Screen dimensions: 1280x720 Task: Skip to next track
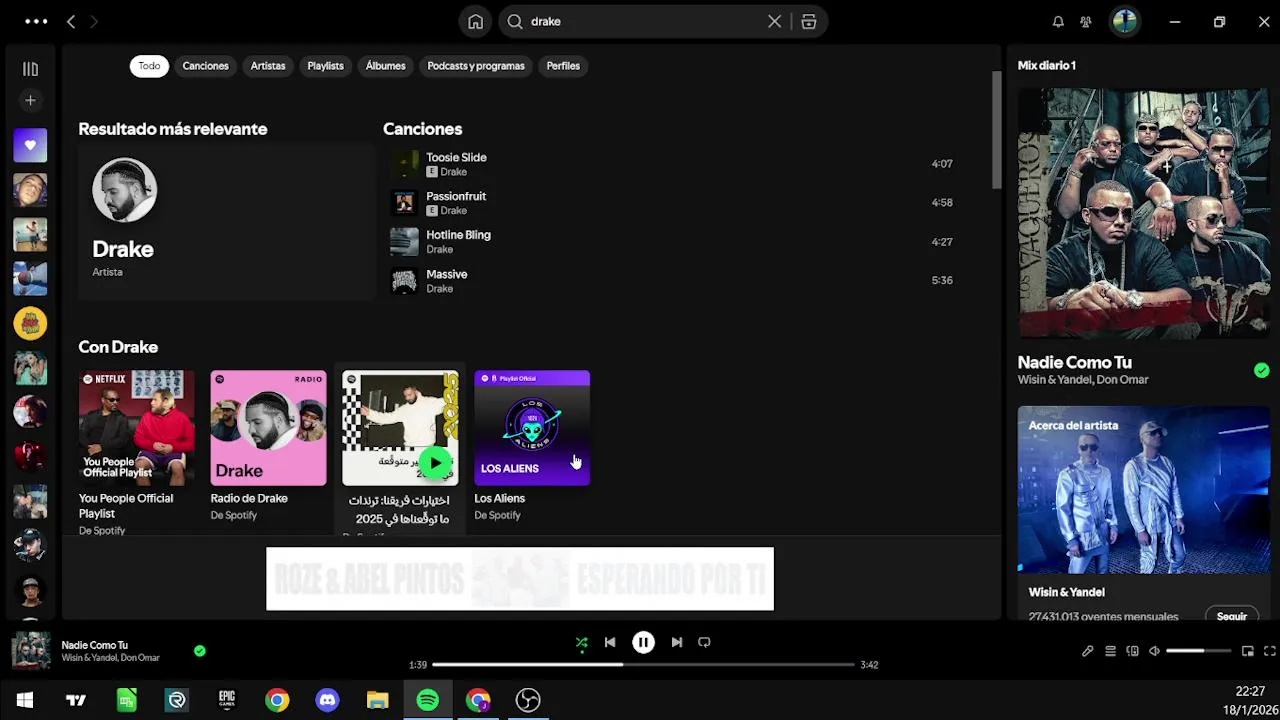click(x=677, y=642)
